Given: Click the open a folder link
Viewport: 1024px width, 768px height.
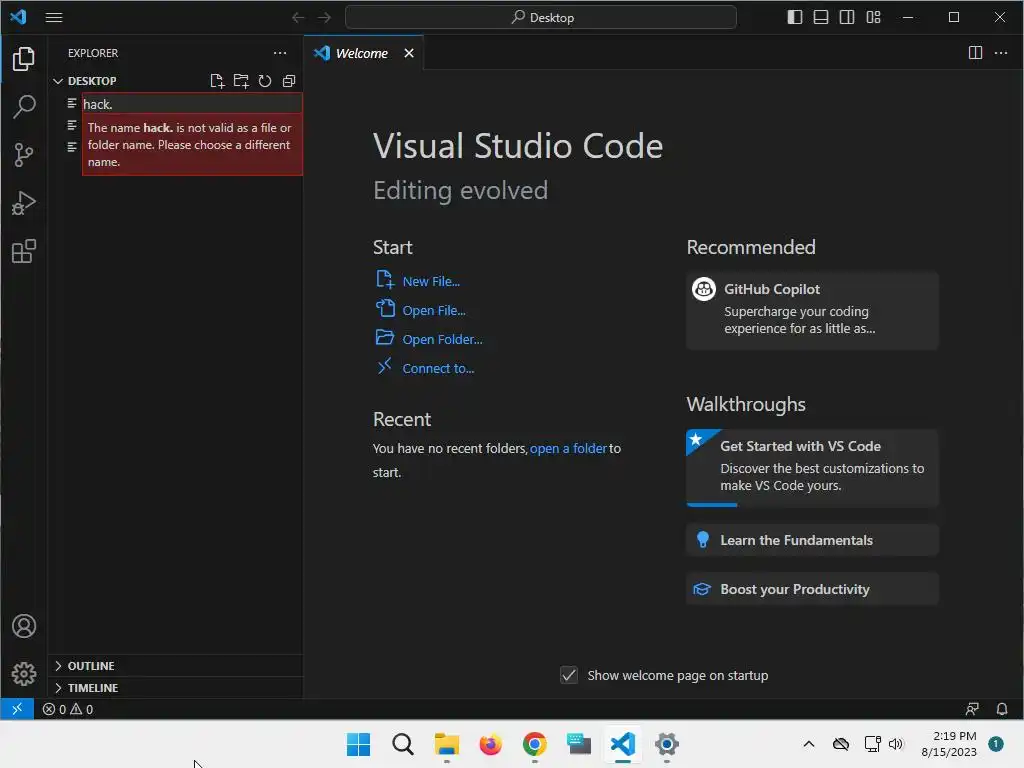Looking at the screenshot, I should 568,449.
